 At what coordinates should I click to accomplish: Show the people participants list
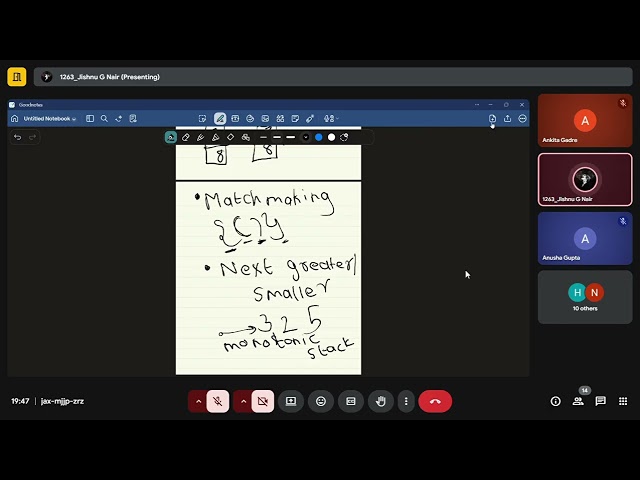578,401
